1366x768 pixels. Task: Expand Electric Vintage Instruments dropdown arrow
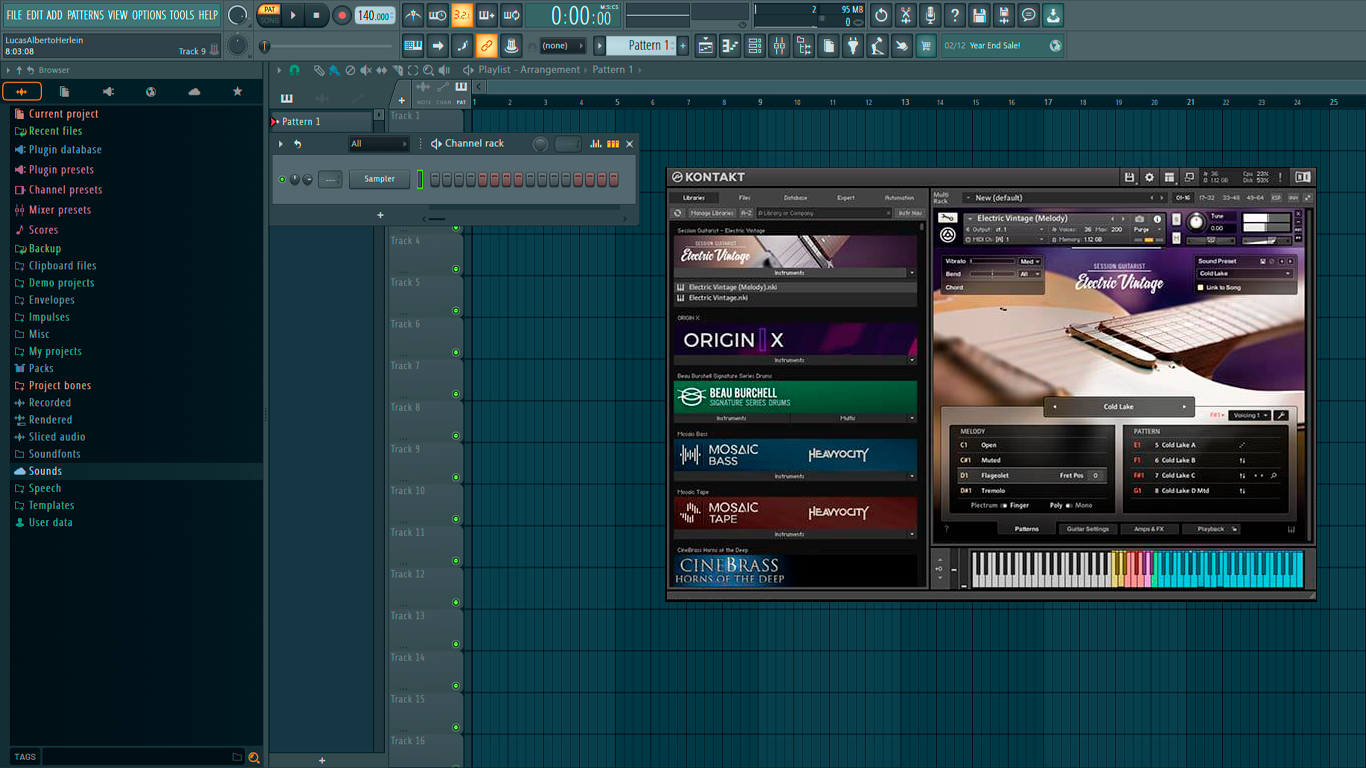pos(911,273)
